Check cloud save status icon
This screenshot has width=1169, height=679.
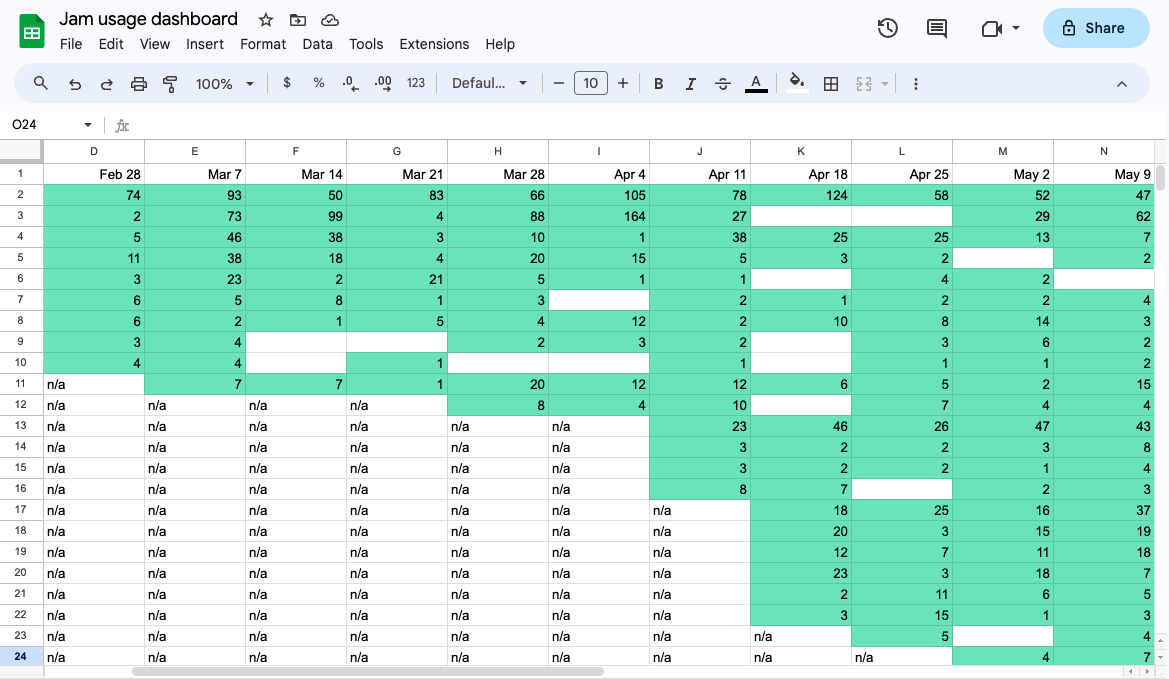(330, 20)
